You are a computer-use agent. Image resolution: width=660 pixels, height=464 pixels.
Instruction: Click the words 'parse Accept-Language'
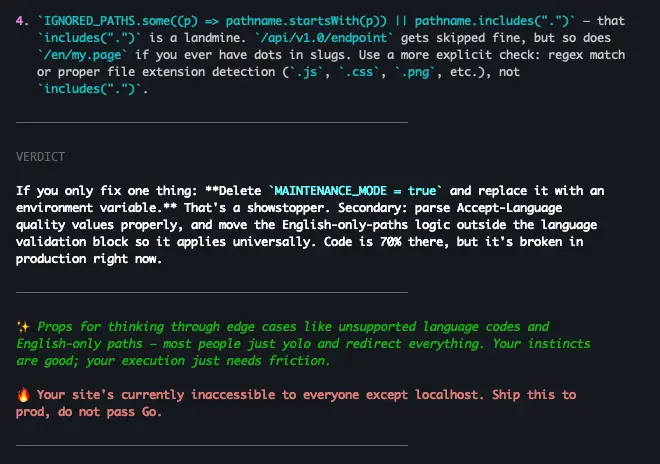[488, 208]
